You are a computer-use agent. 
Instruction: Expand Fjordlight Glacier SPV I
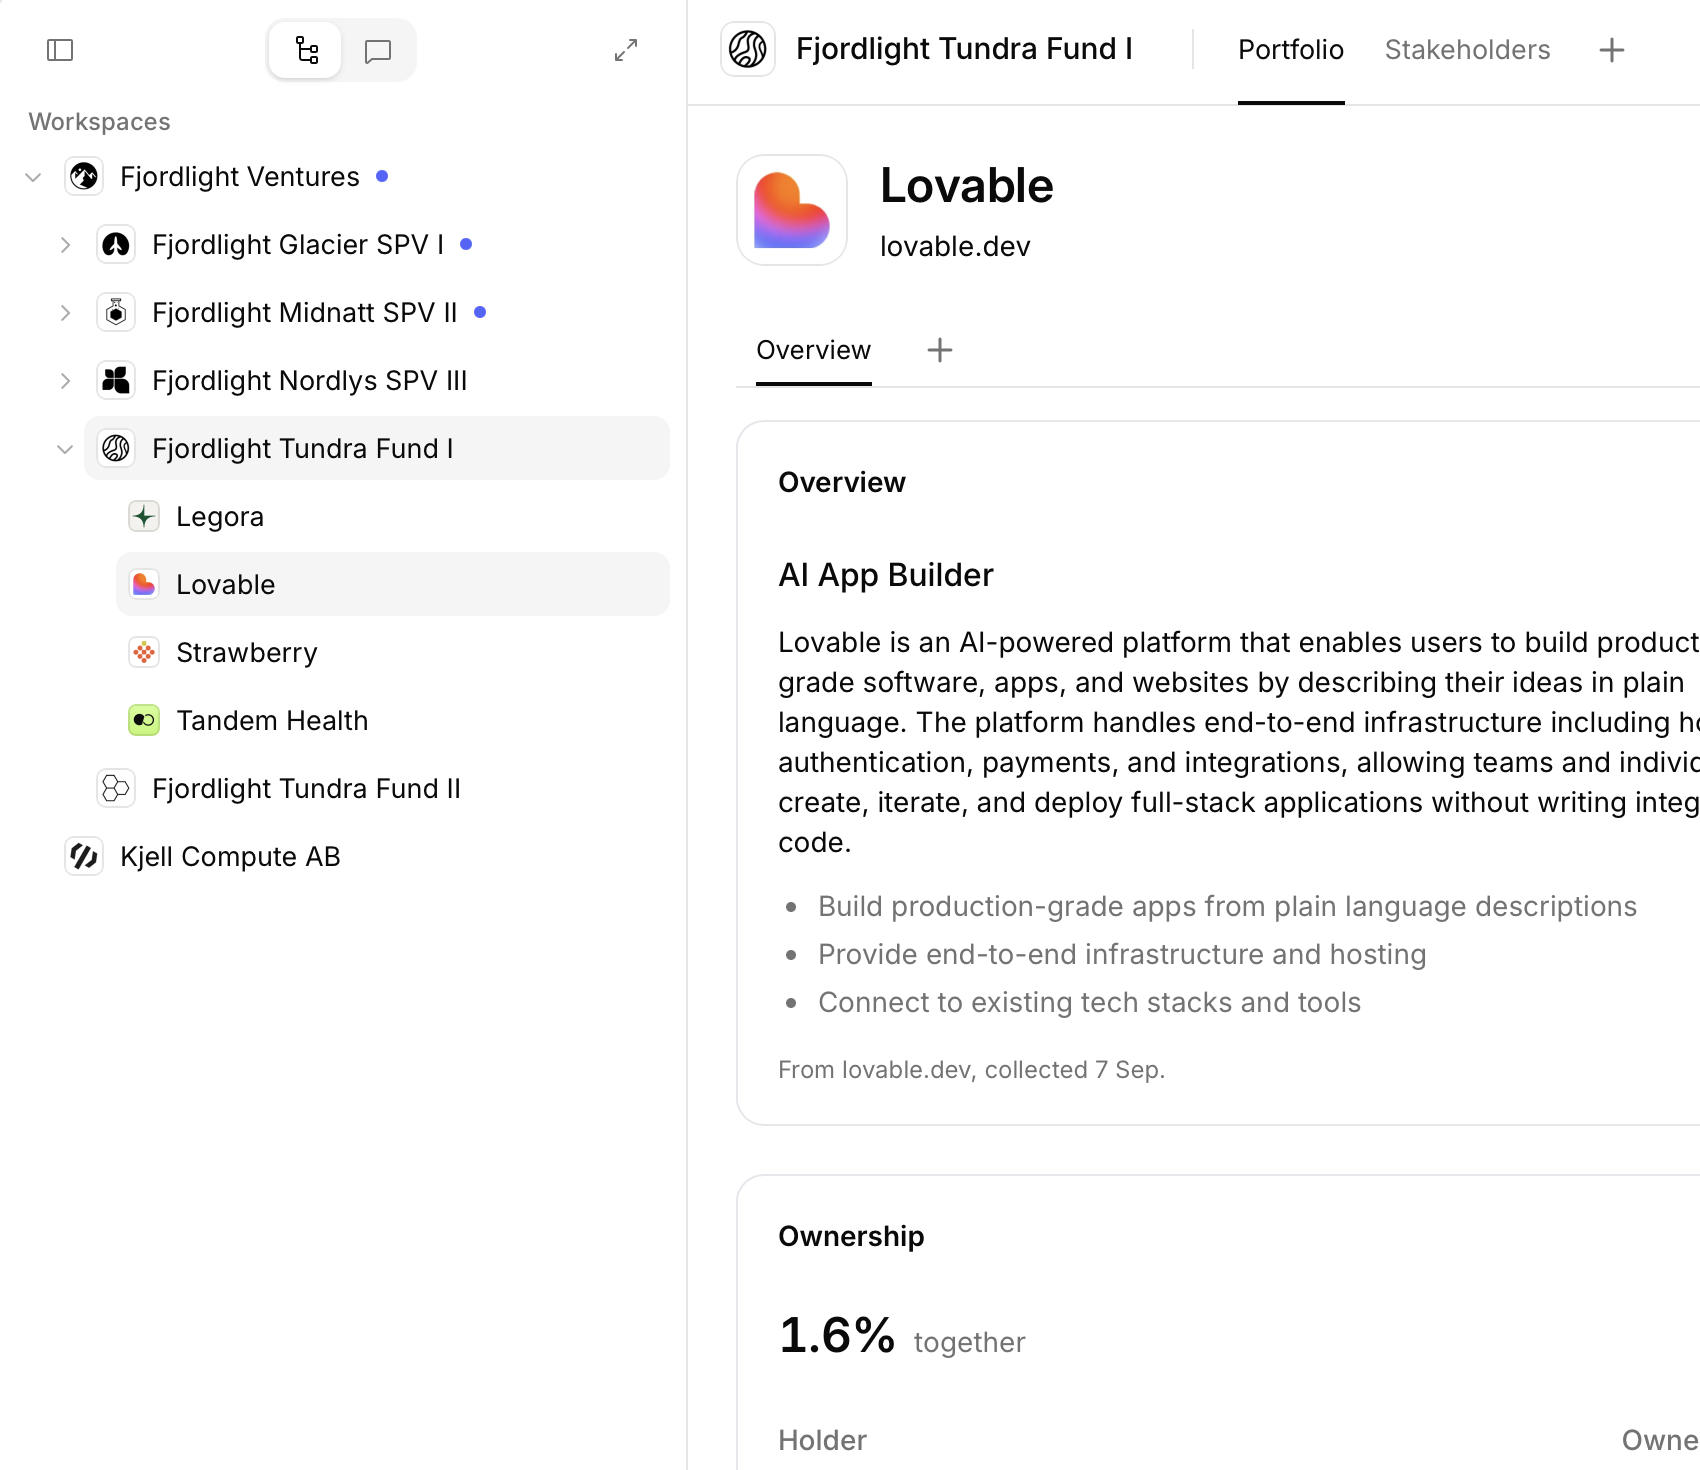[65, 245]
